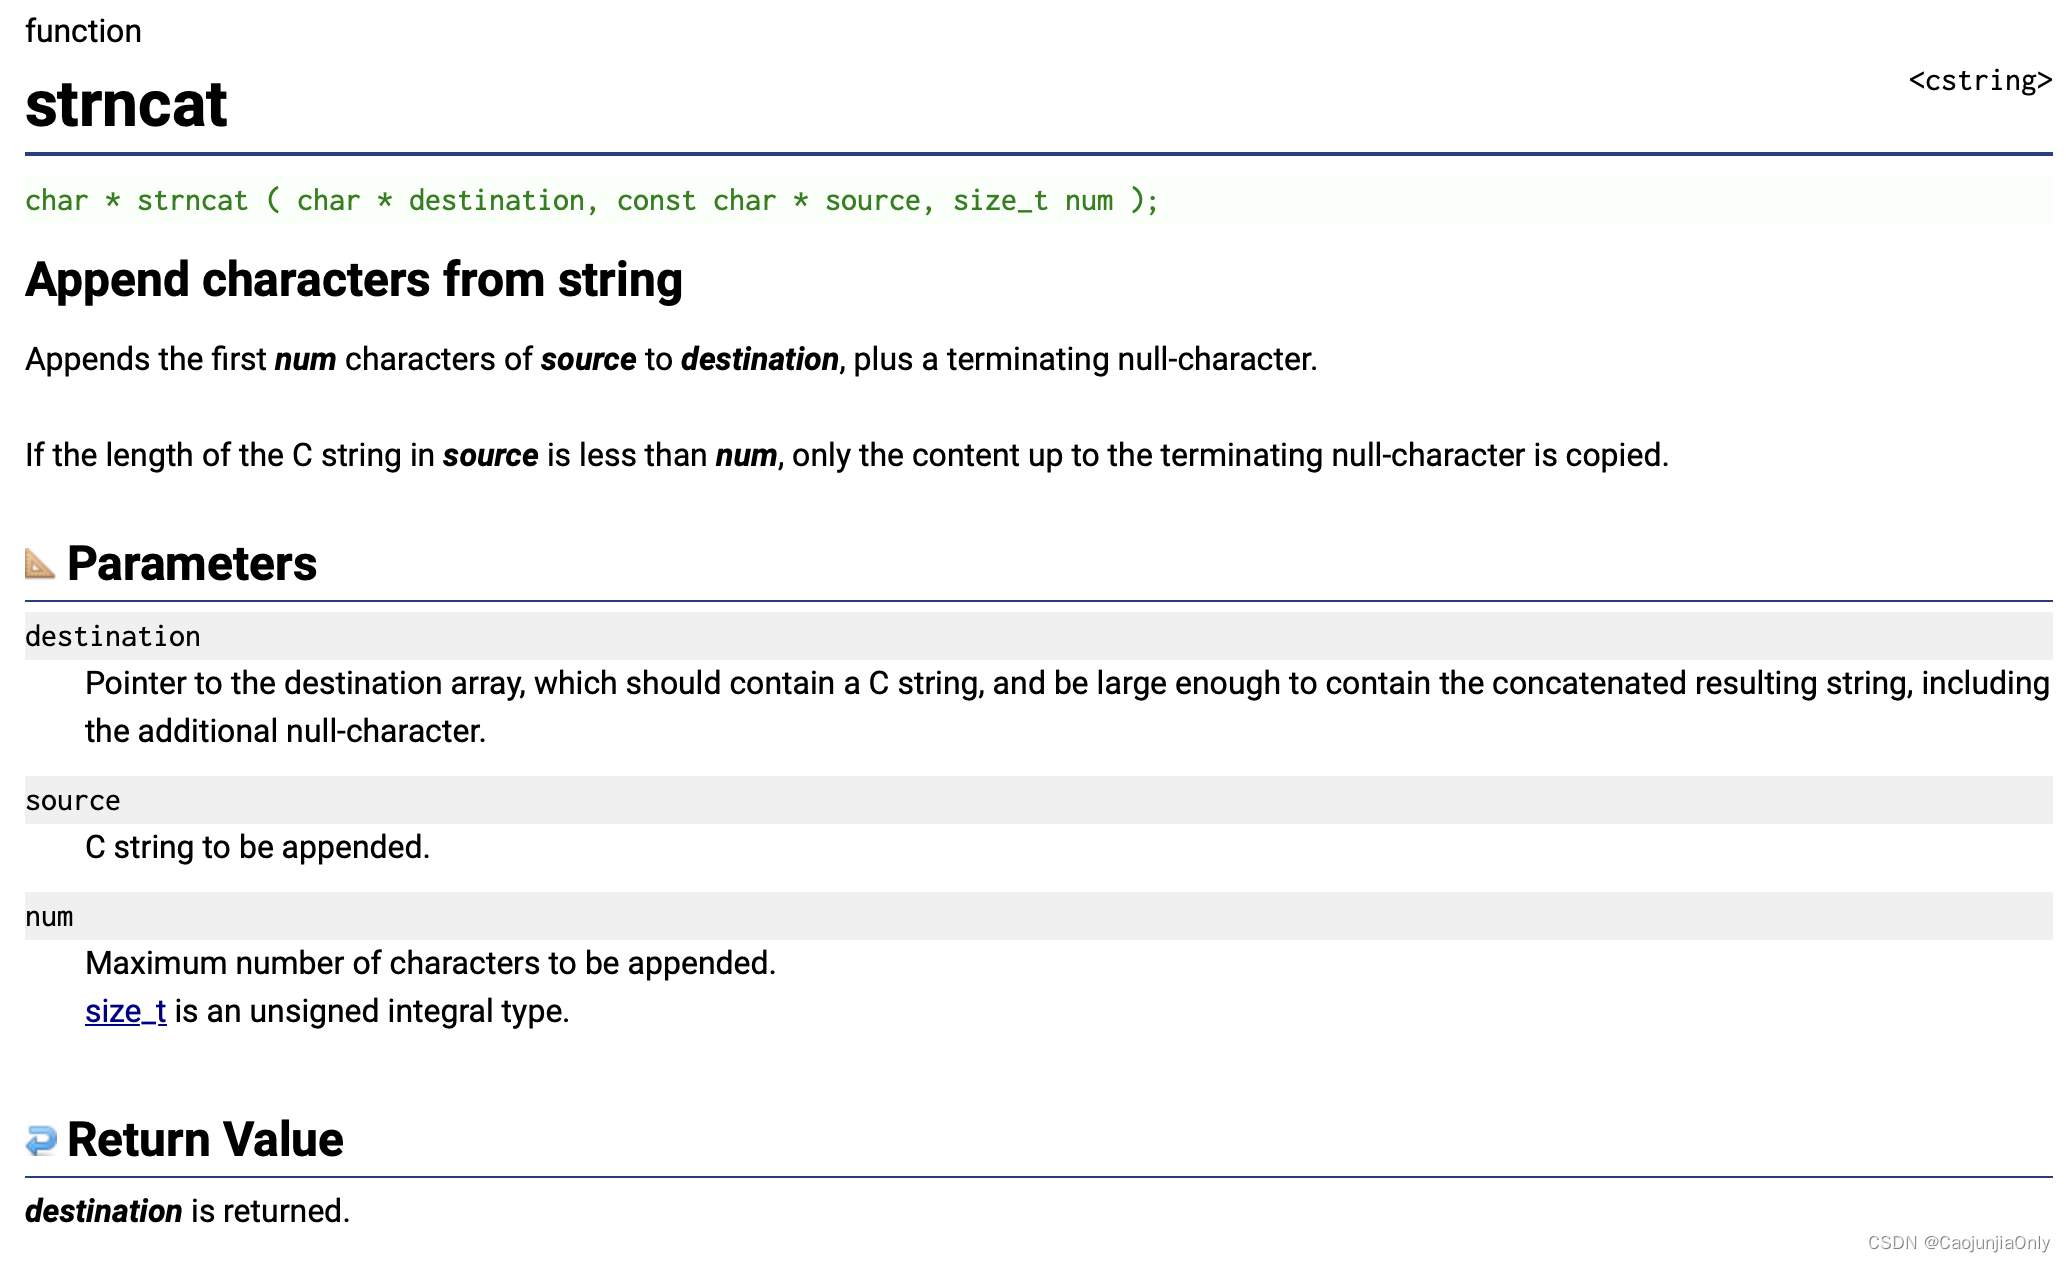2066x1262 pixels.
Task: Click the <cstring> header reference
Action: 1980,81
